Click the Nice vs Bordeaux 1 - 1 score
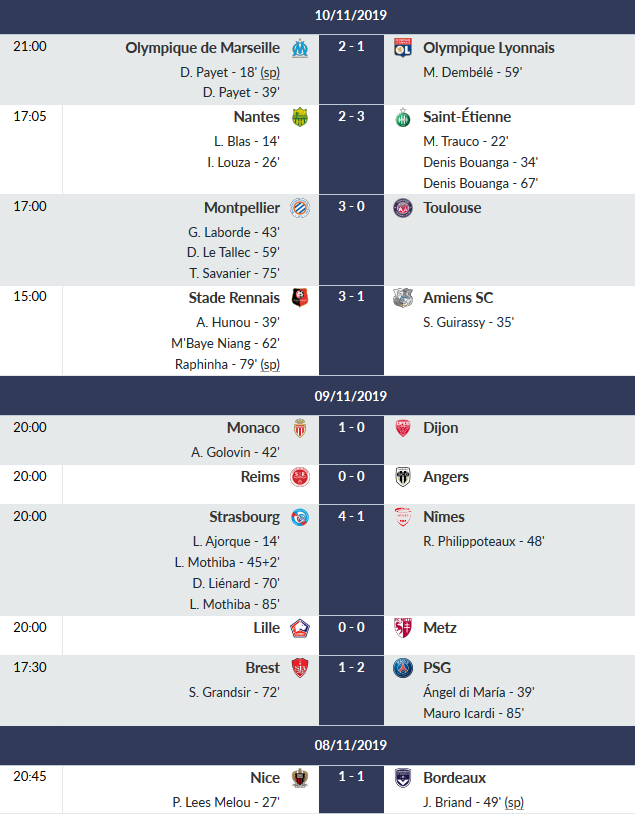This screenshot has height=814, width=635. [x=351, y=778]
